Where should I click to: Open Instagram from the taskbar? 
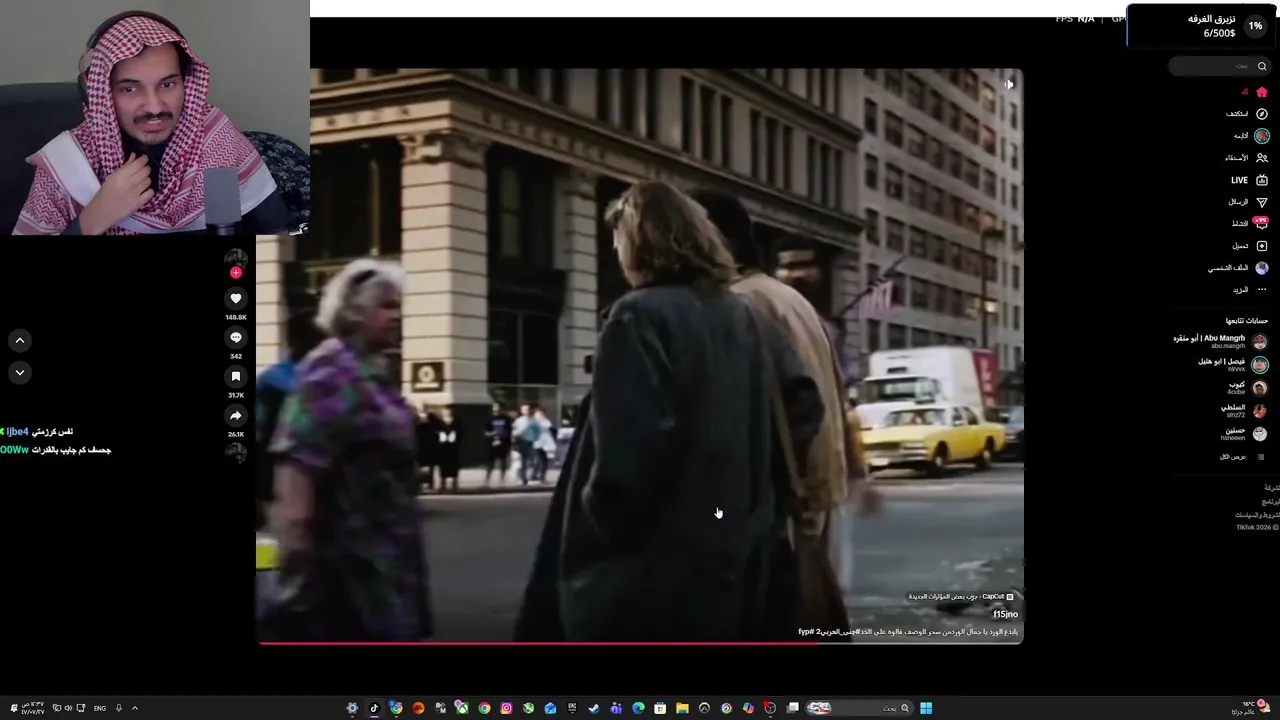point(506,708)
